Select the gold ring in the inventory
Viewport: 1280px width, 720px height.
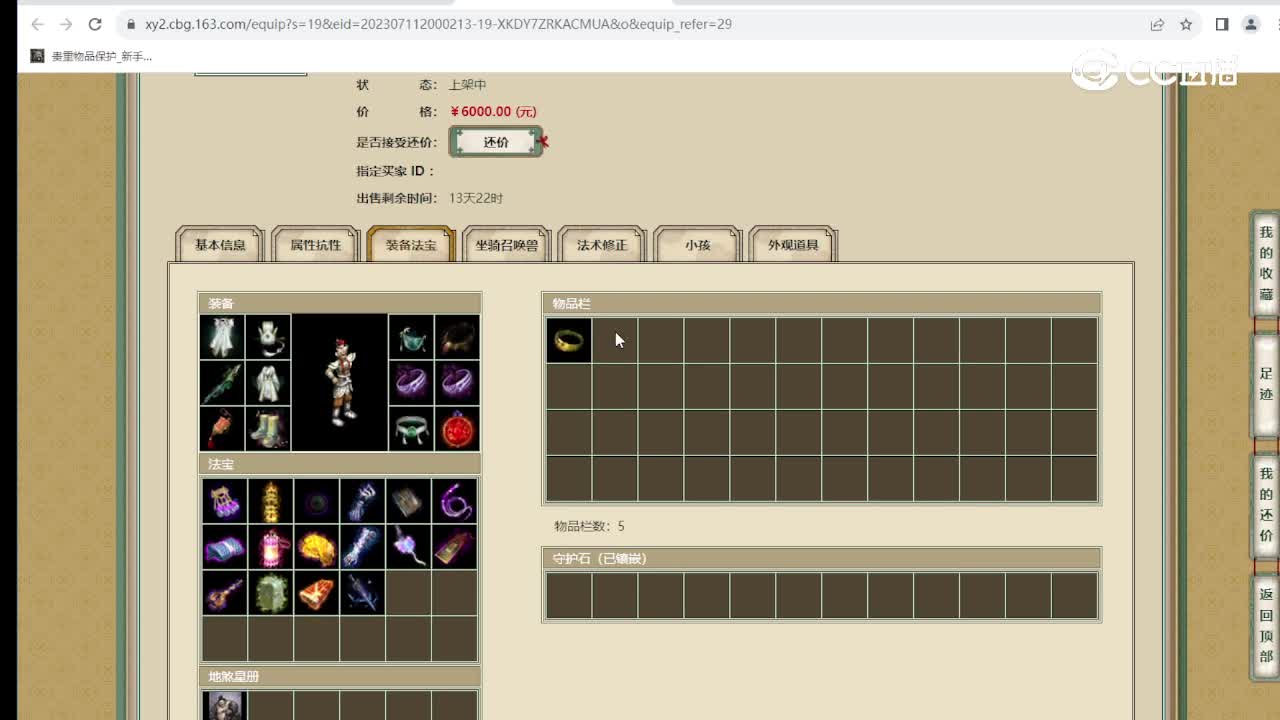tap(568, 340)
